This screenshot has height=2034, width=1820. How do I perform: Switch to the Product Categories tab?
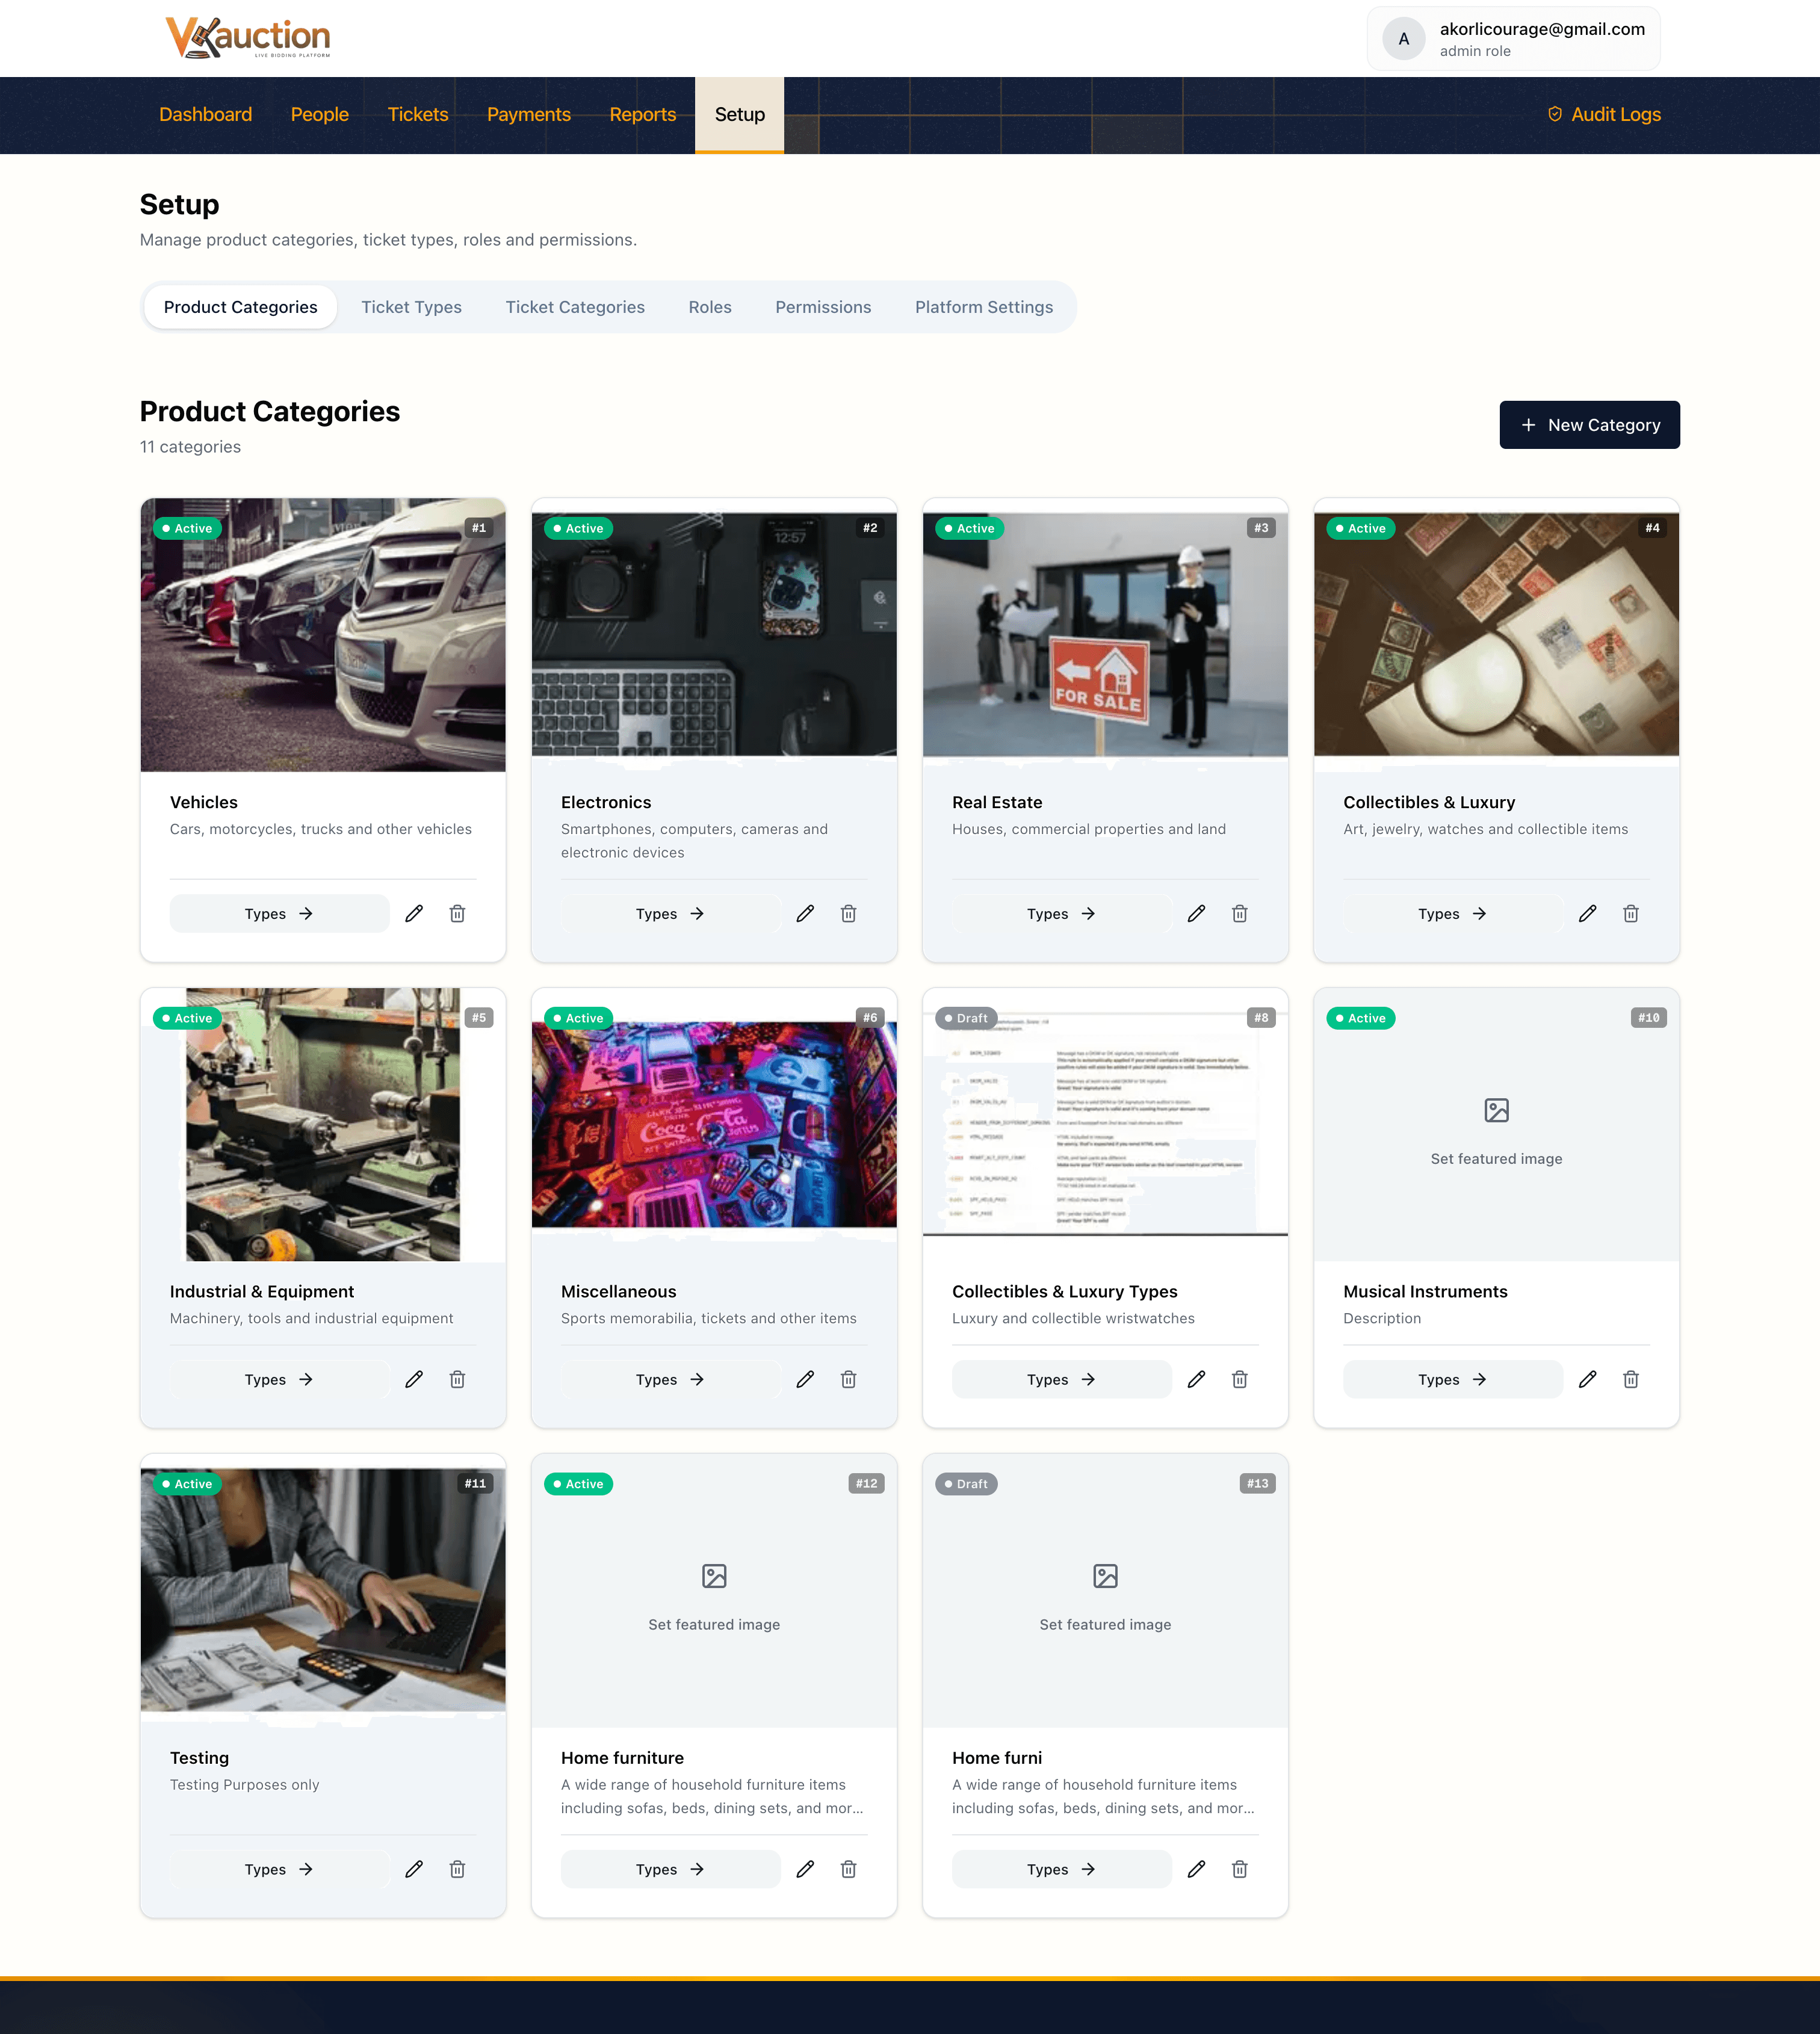pos(241,307)
